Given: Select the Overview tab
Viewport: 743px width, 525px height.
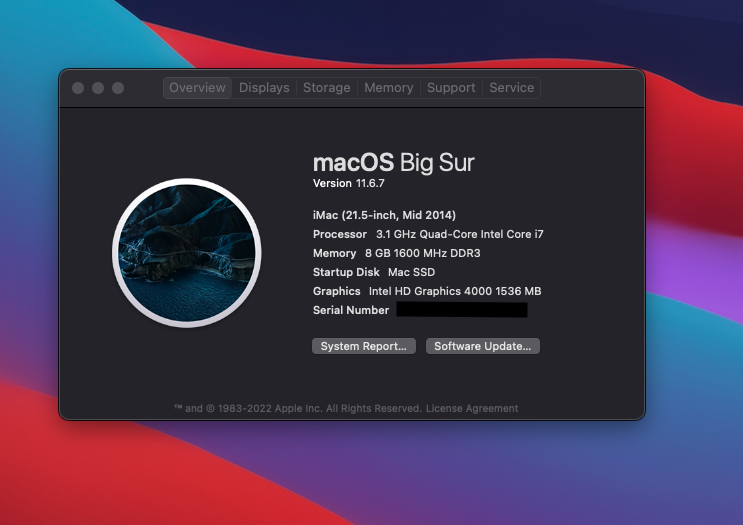Looking at the screenshot, I should coord(198,88).
